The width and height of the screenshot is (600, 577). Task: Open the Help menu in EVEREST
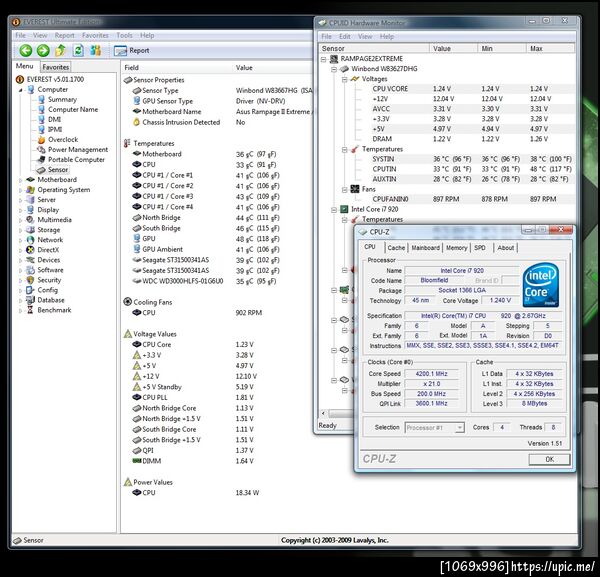pyautogui.click(x=147, y=36)
